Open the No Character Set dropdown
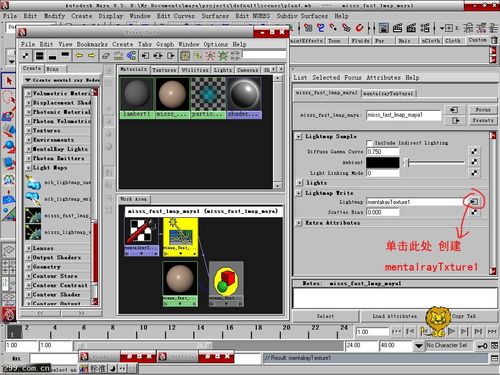Image resolution: width=500 pixels, height=375 pixels. pyautogui.click(x=419, y=346)
